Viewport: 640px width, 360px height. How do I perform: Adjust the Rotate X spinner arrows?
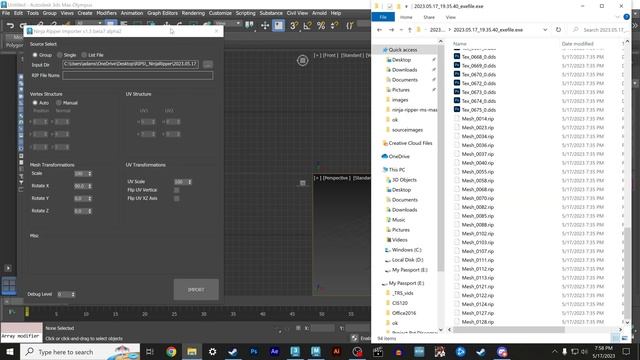point(90,186)
